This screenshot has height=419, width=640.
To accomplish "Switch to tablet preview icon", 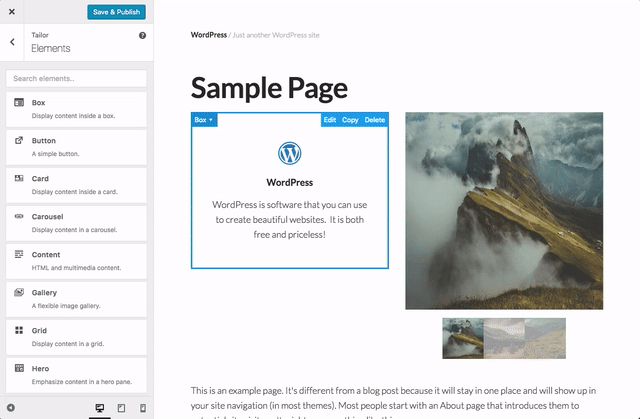I will [x=121, y=408].
